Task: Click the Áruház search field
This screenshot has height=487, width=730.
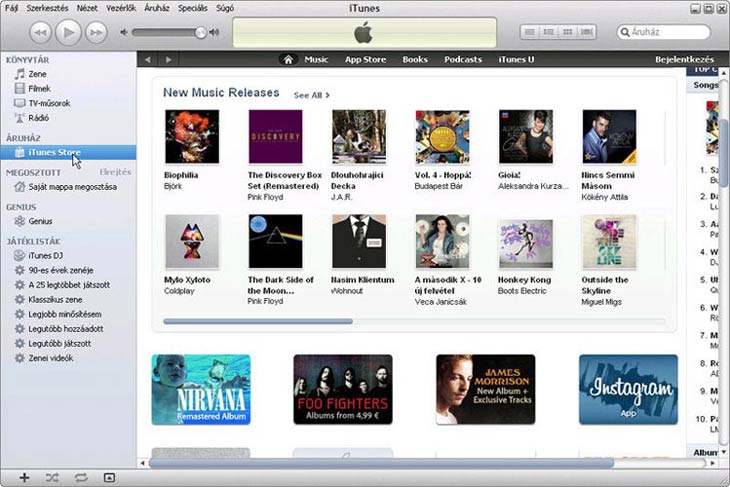Action: [663, 32]
